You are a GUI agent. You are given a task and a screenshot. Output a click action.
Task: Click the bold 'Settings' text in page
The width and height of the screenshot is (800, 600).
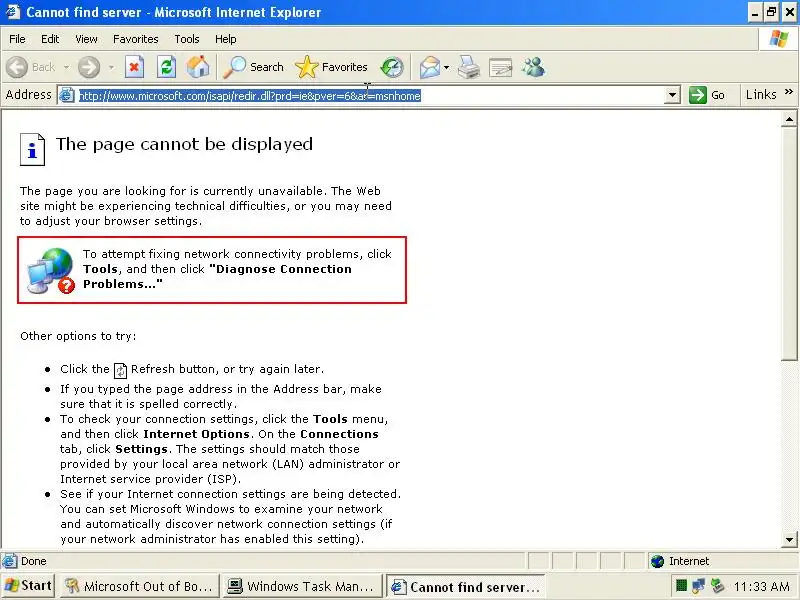(x=141, y=449)
